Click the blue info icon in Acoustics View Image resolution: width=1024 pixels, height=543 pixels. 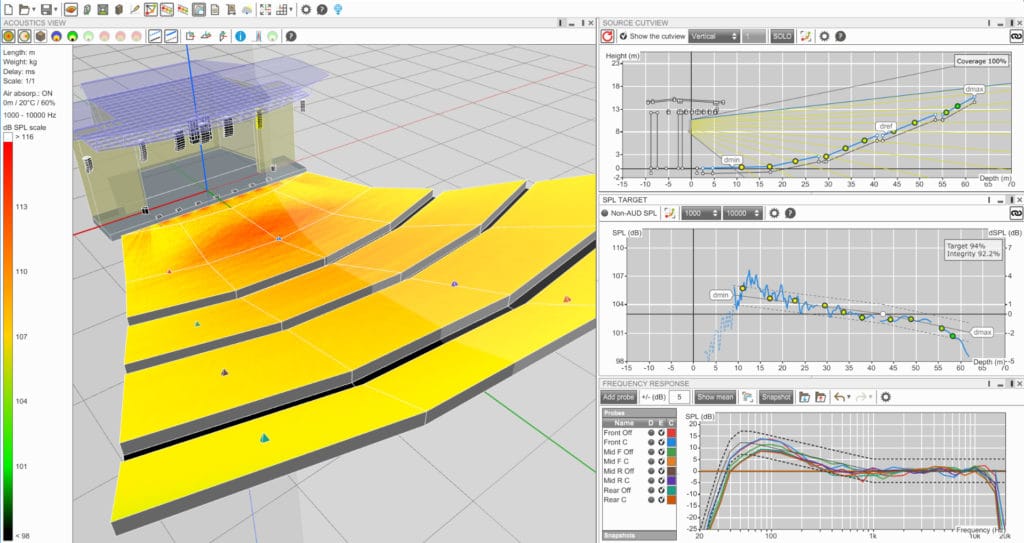[240, 36]
